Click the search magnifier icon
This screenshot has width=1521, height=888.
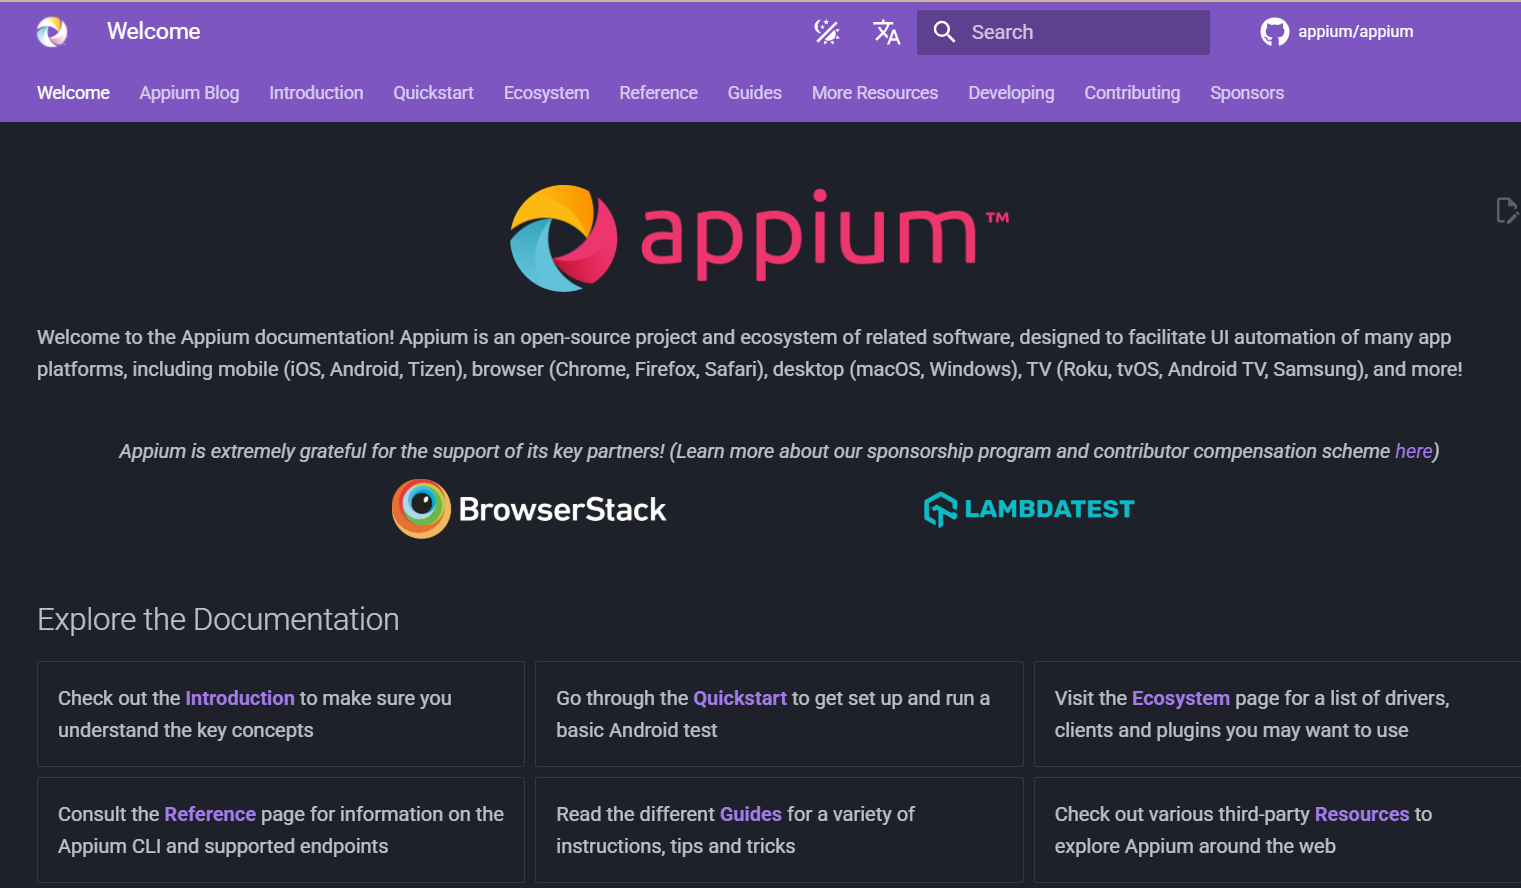coord(944,31)
